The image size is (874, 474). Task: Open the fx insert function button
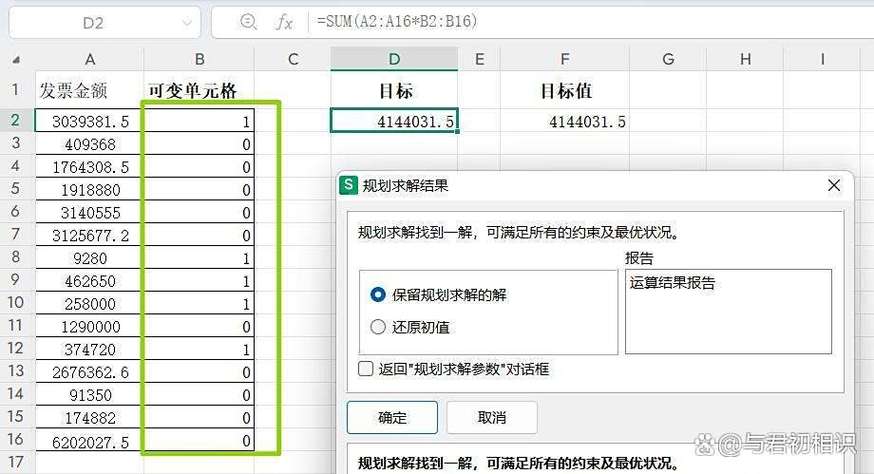[284, 22]
